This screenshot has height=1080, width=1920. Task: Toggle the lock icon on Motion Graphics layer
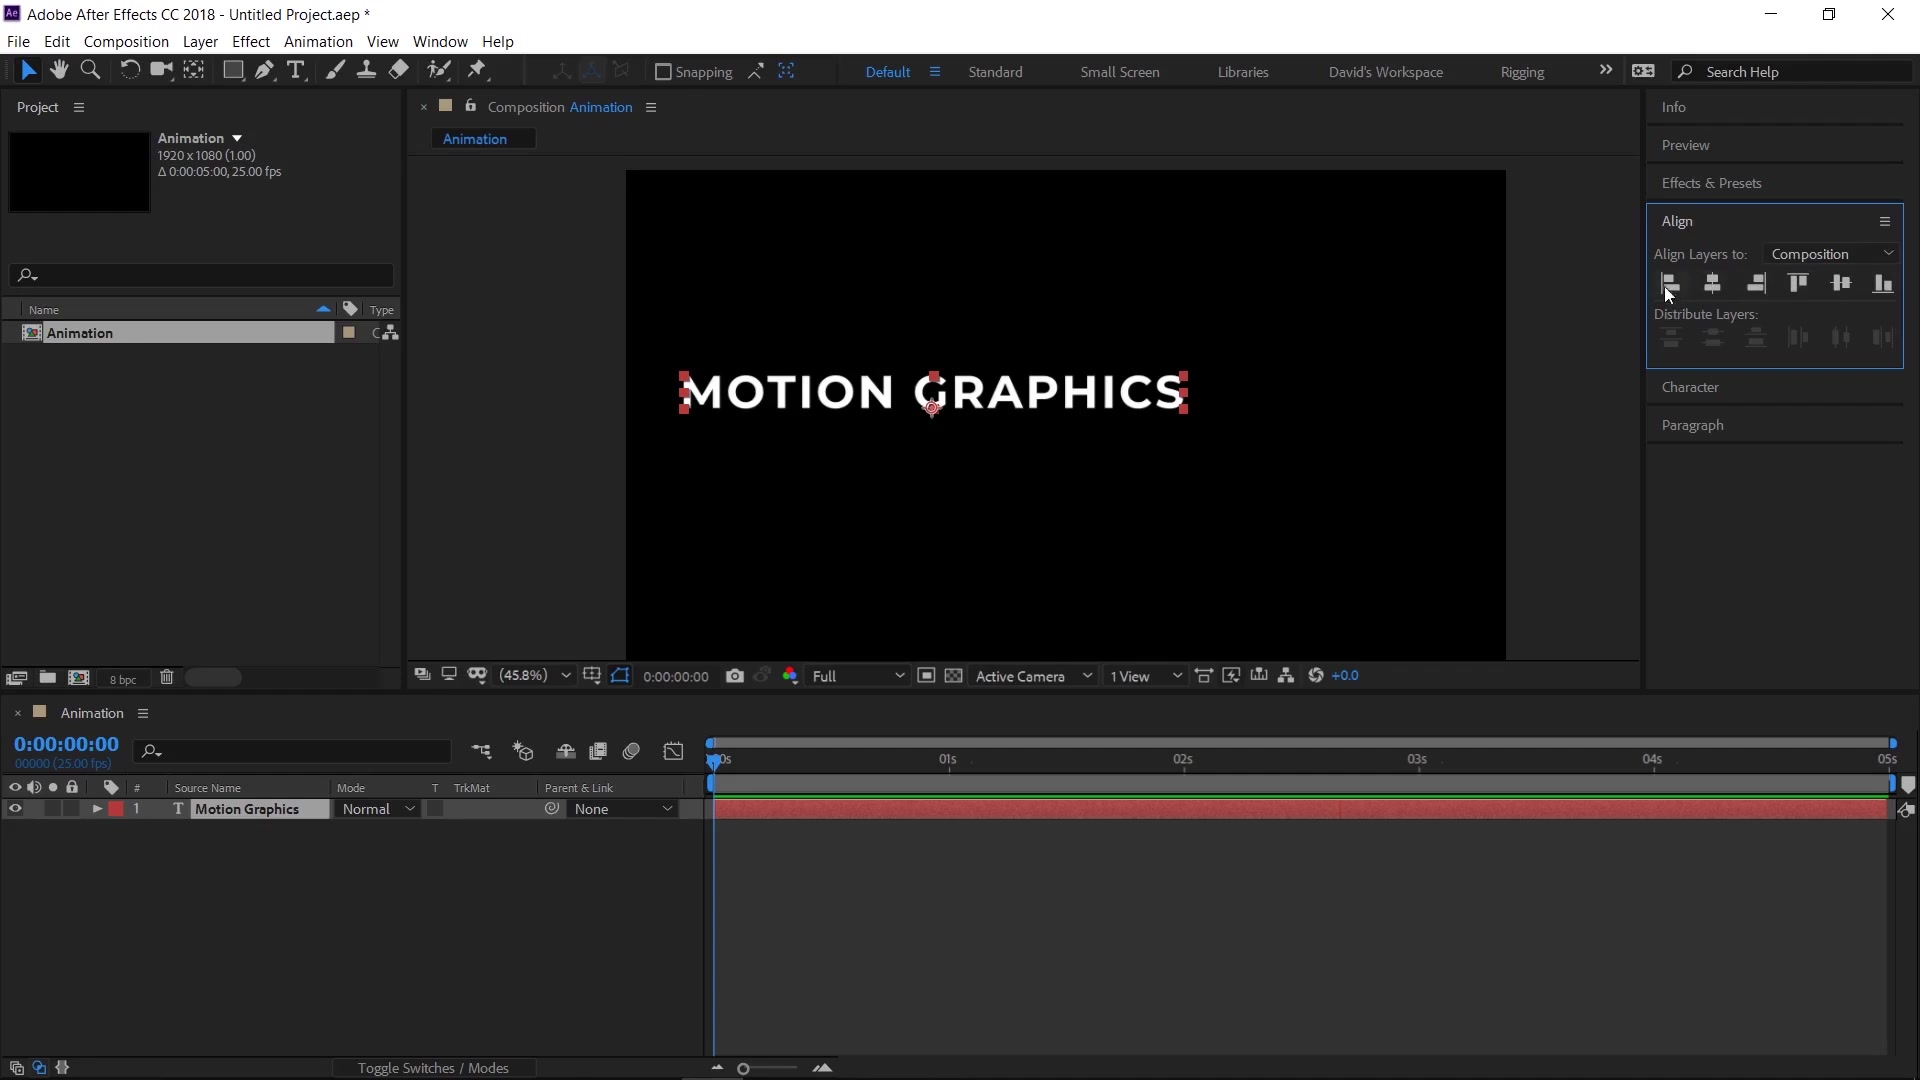71,808
